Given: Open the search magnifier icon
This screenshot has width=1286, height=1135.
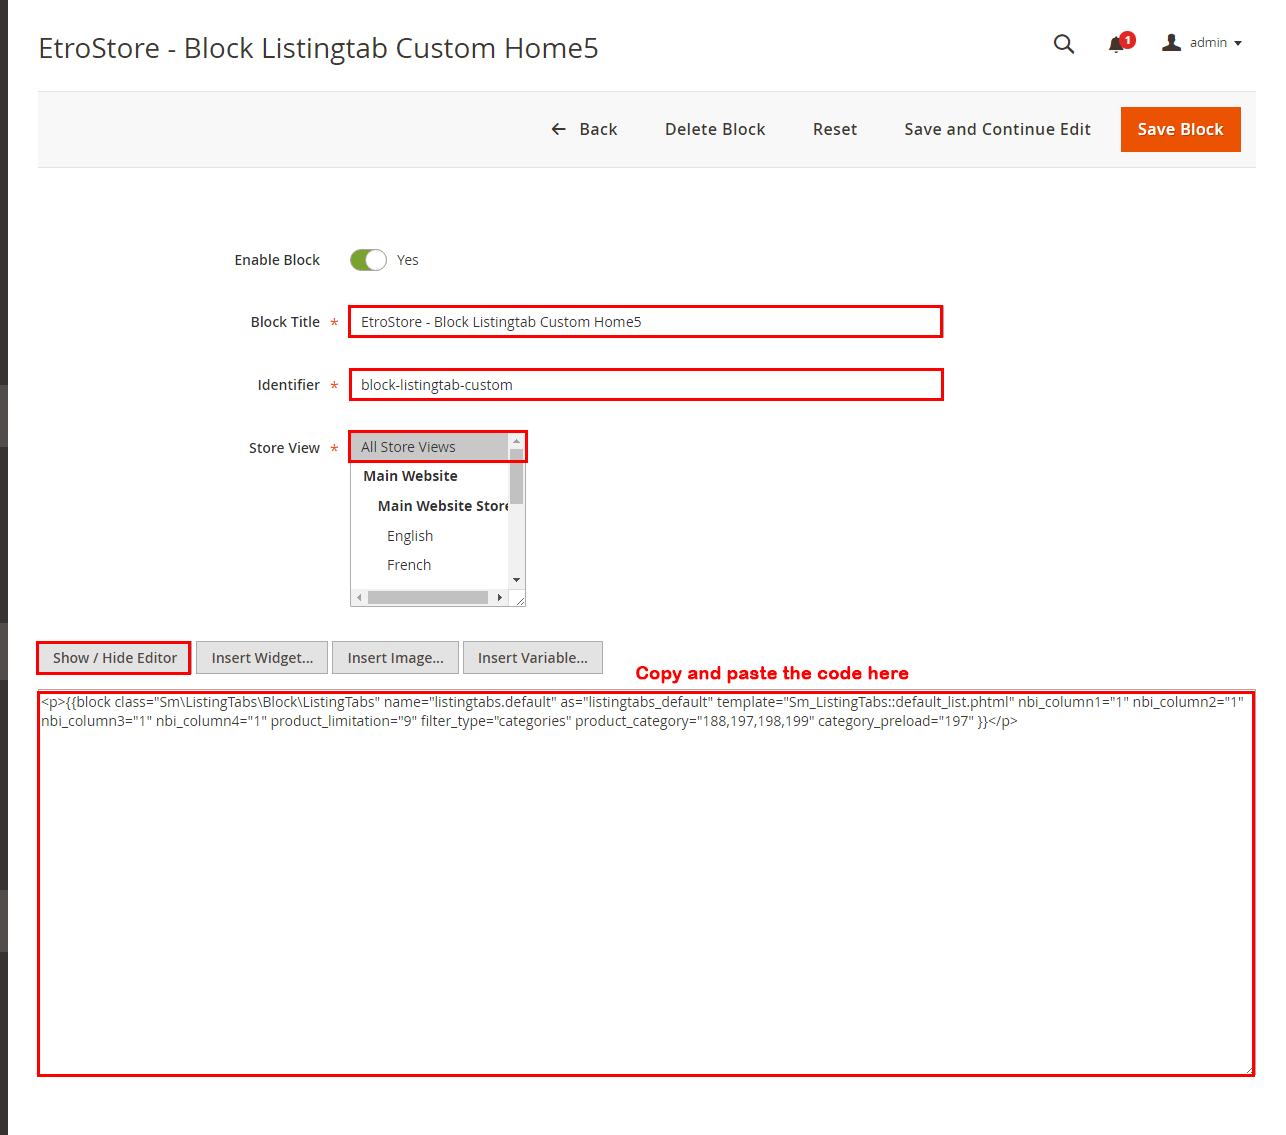Looking at the screenshot, I should 1064,44.
